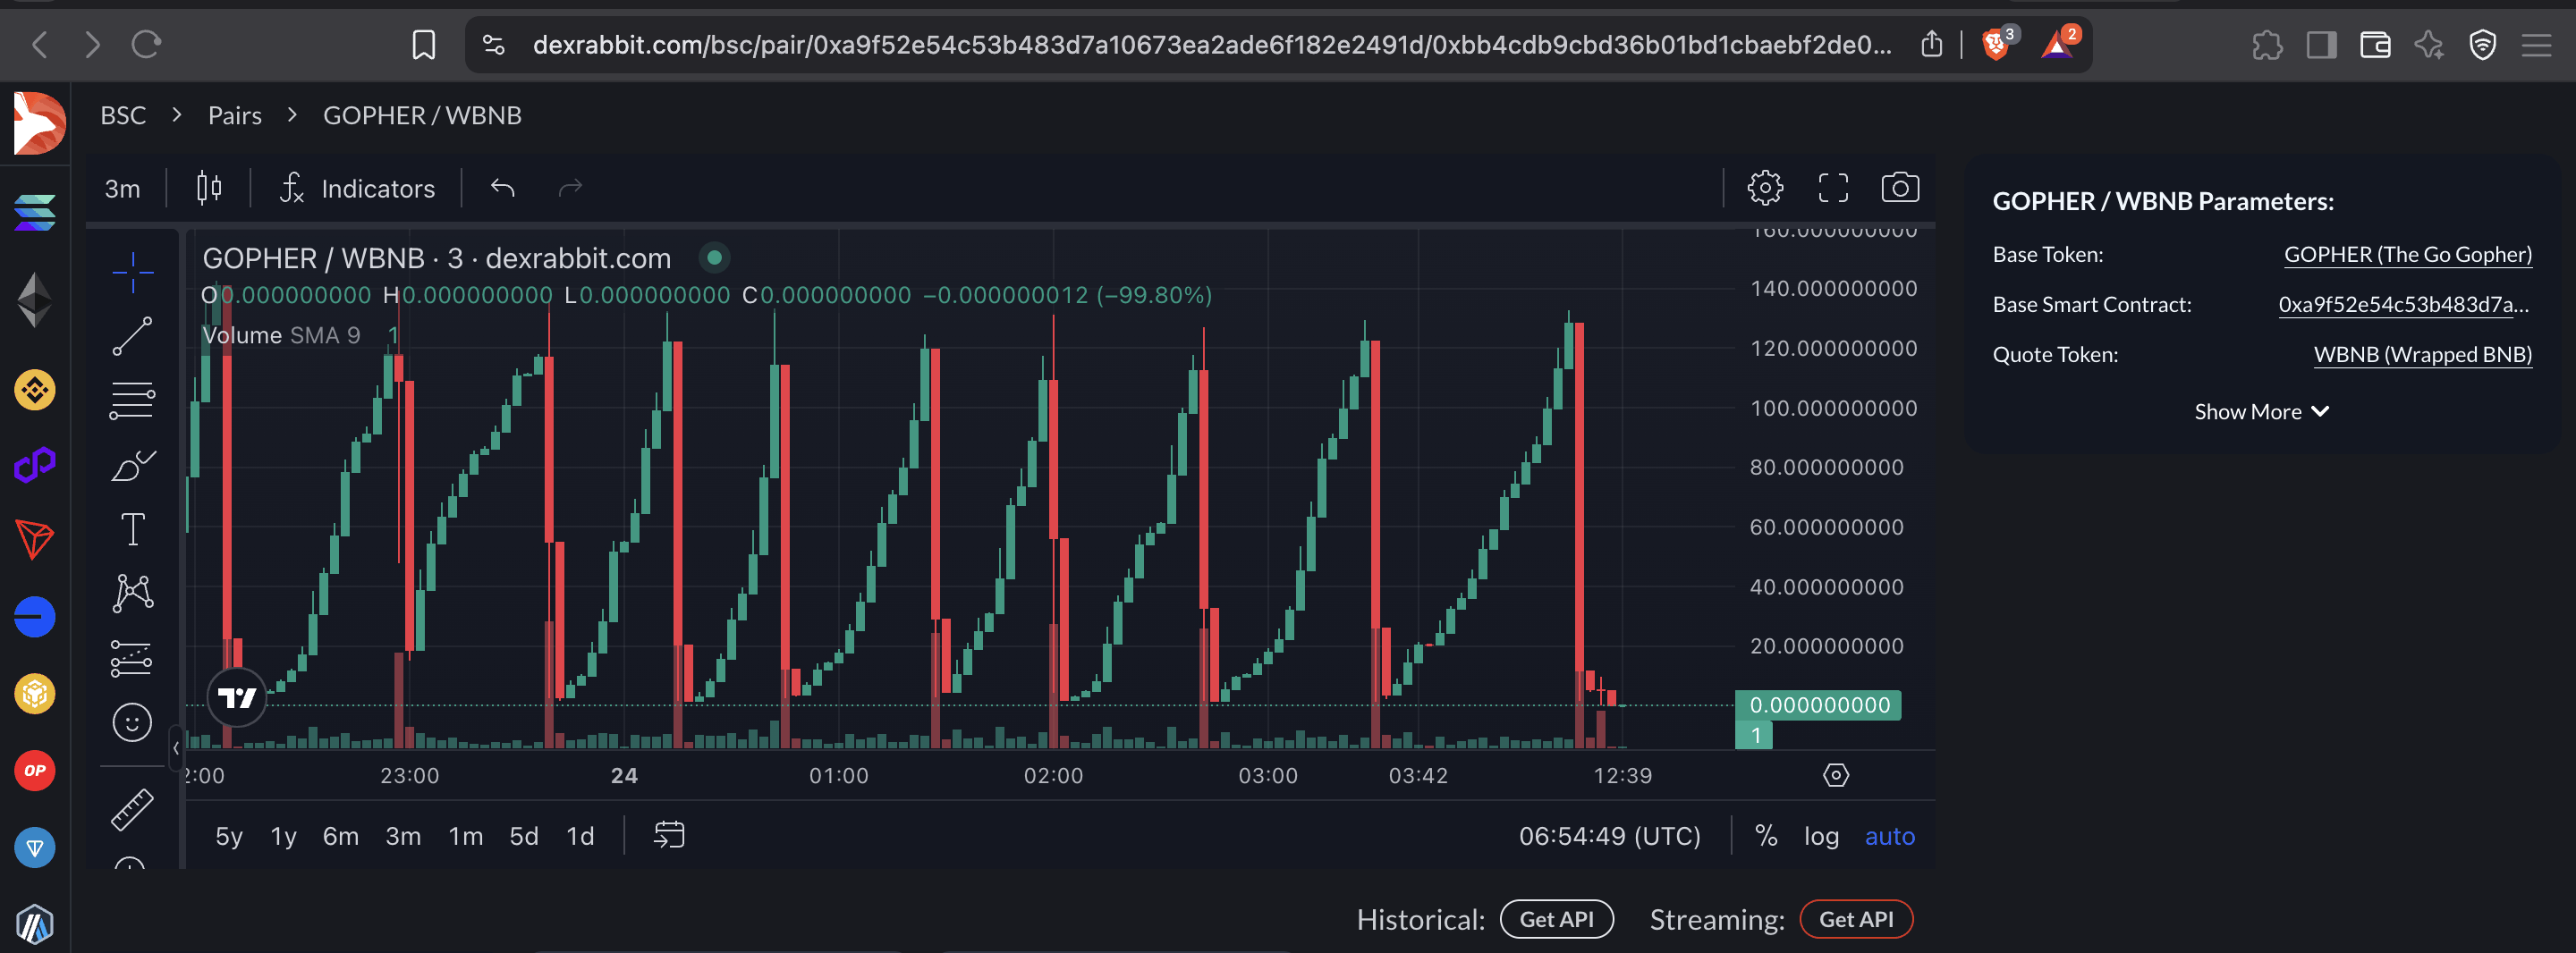Viewport: 2576px width, 953px height.
Task: Select the Arbitrum chain icon in sidebar
Action: pyautogui.click(x=35, y=924)
